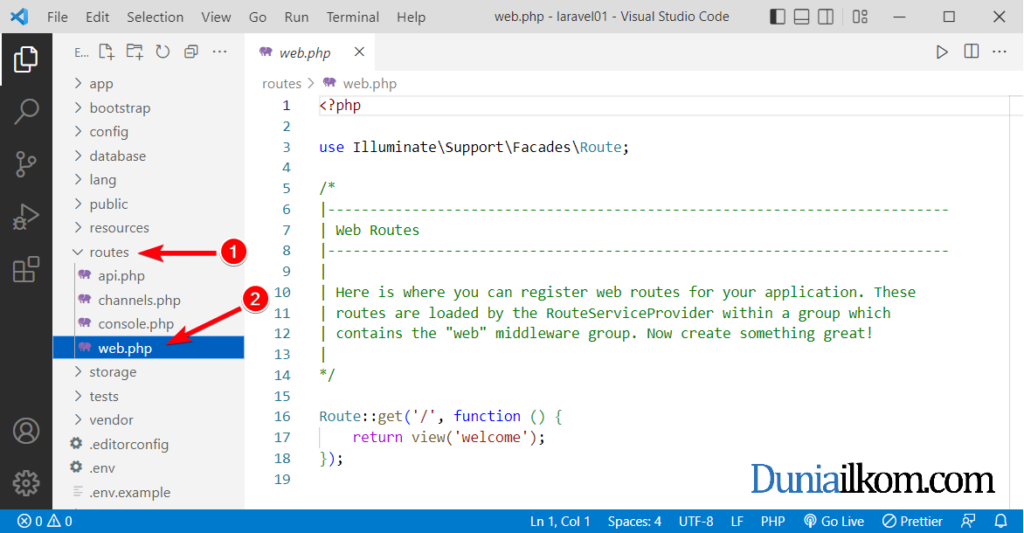The height and width of the screenshot is (533, 1024).
Task: Collapse all folders in explorer
Action: (191, 52)
